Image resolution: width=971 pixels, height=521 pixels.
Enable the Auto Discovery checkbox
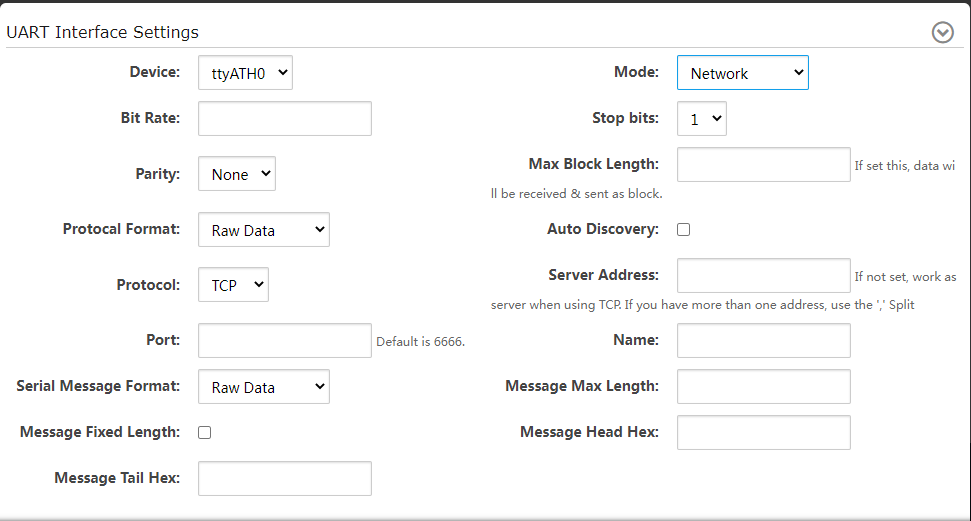click(x=684, y=229)
